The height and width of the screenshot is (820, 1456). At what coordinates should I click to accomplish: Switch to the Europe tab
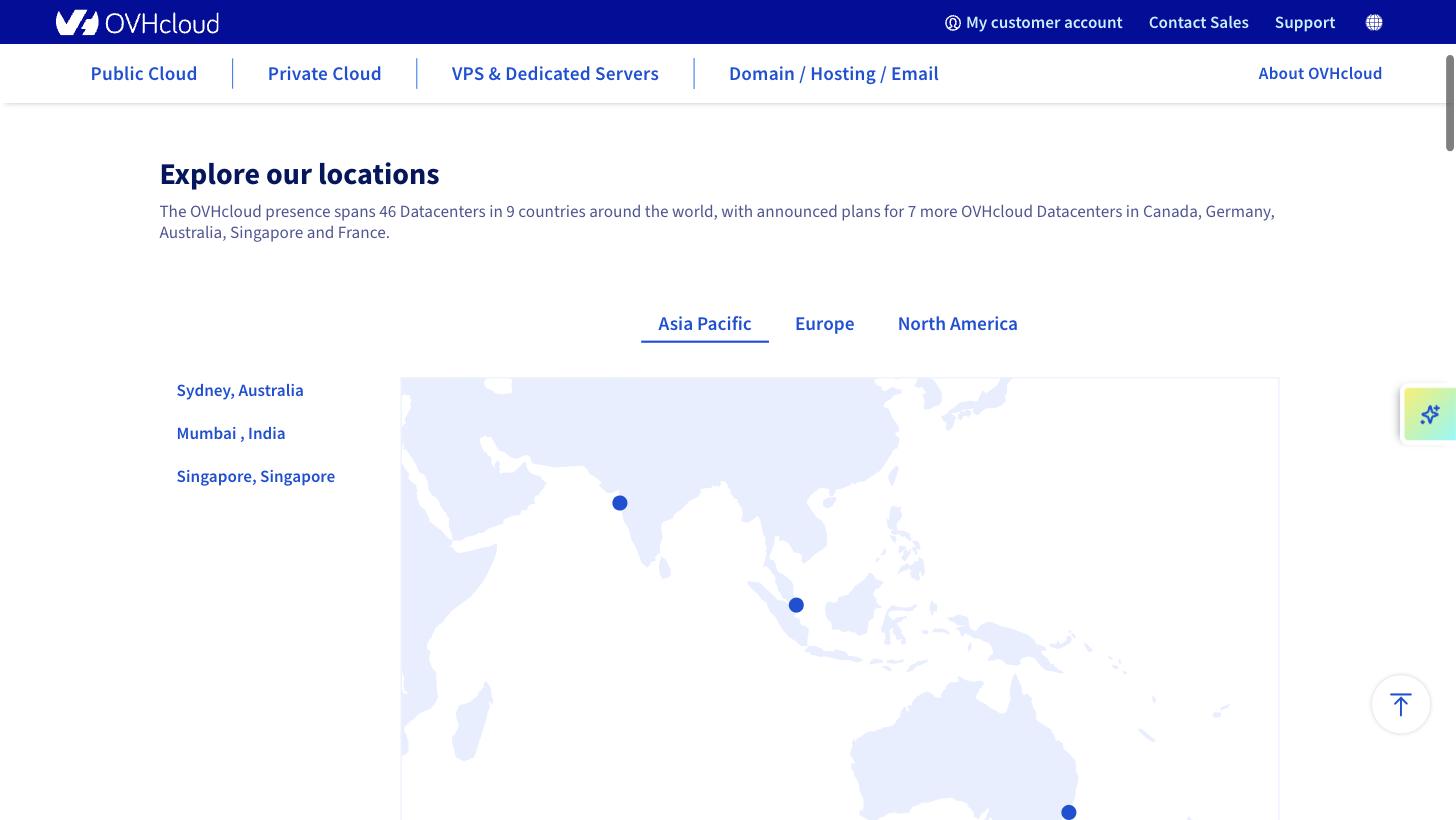point(825,323)
